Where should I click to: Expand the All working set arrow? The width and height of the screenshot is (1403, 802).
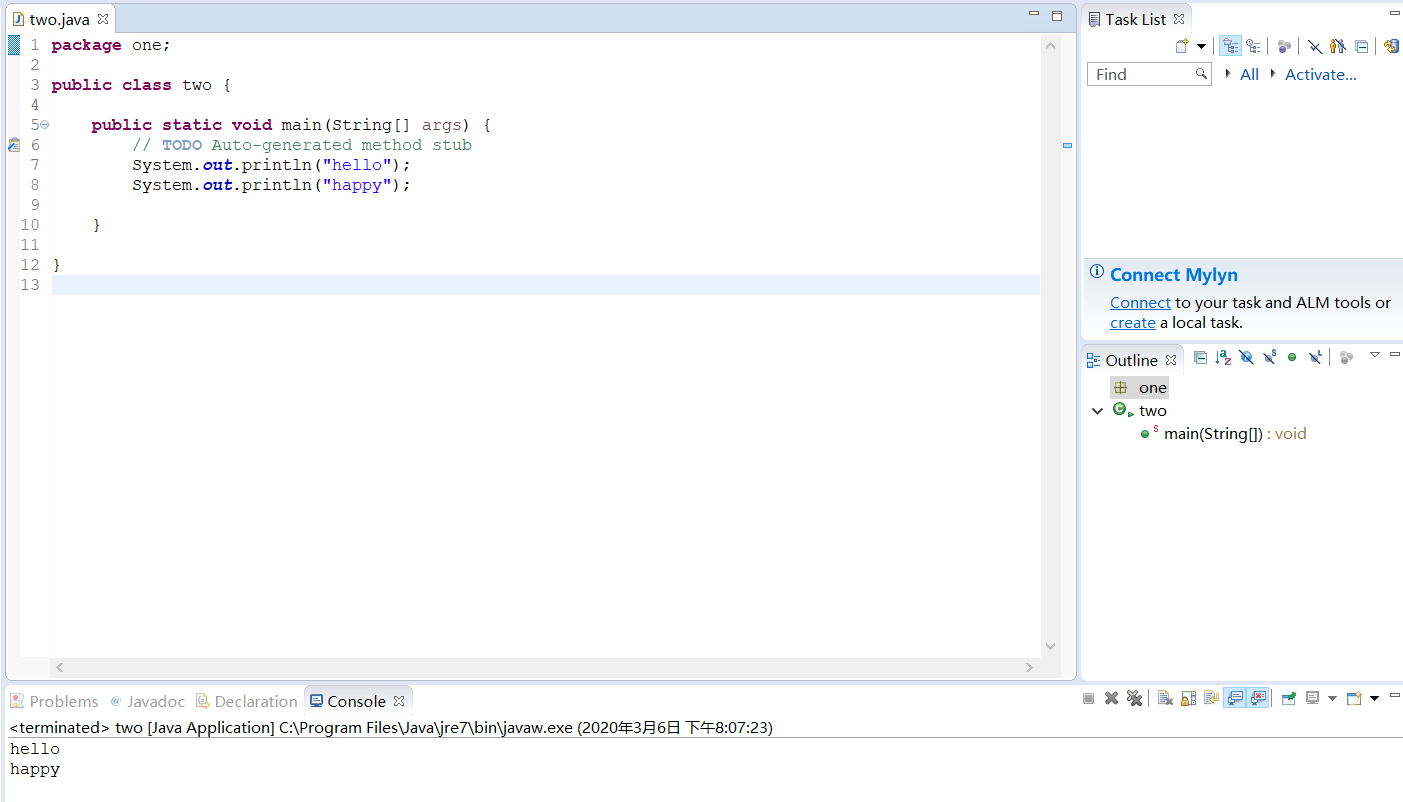click(1228, 74)
